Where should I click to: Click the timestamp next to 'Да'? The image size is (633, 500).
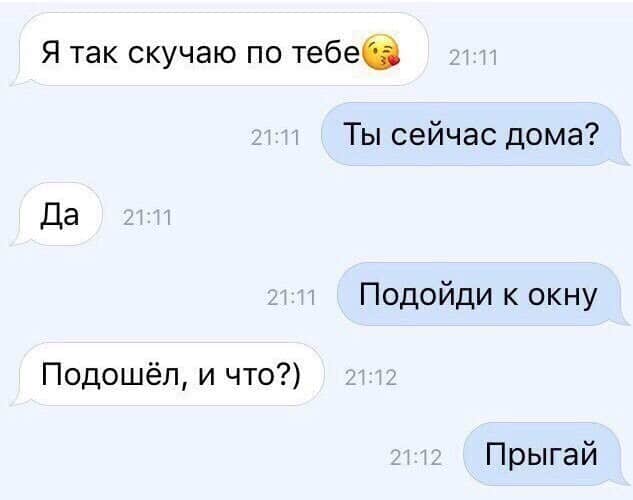pos(147,218)
